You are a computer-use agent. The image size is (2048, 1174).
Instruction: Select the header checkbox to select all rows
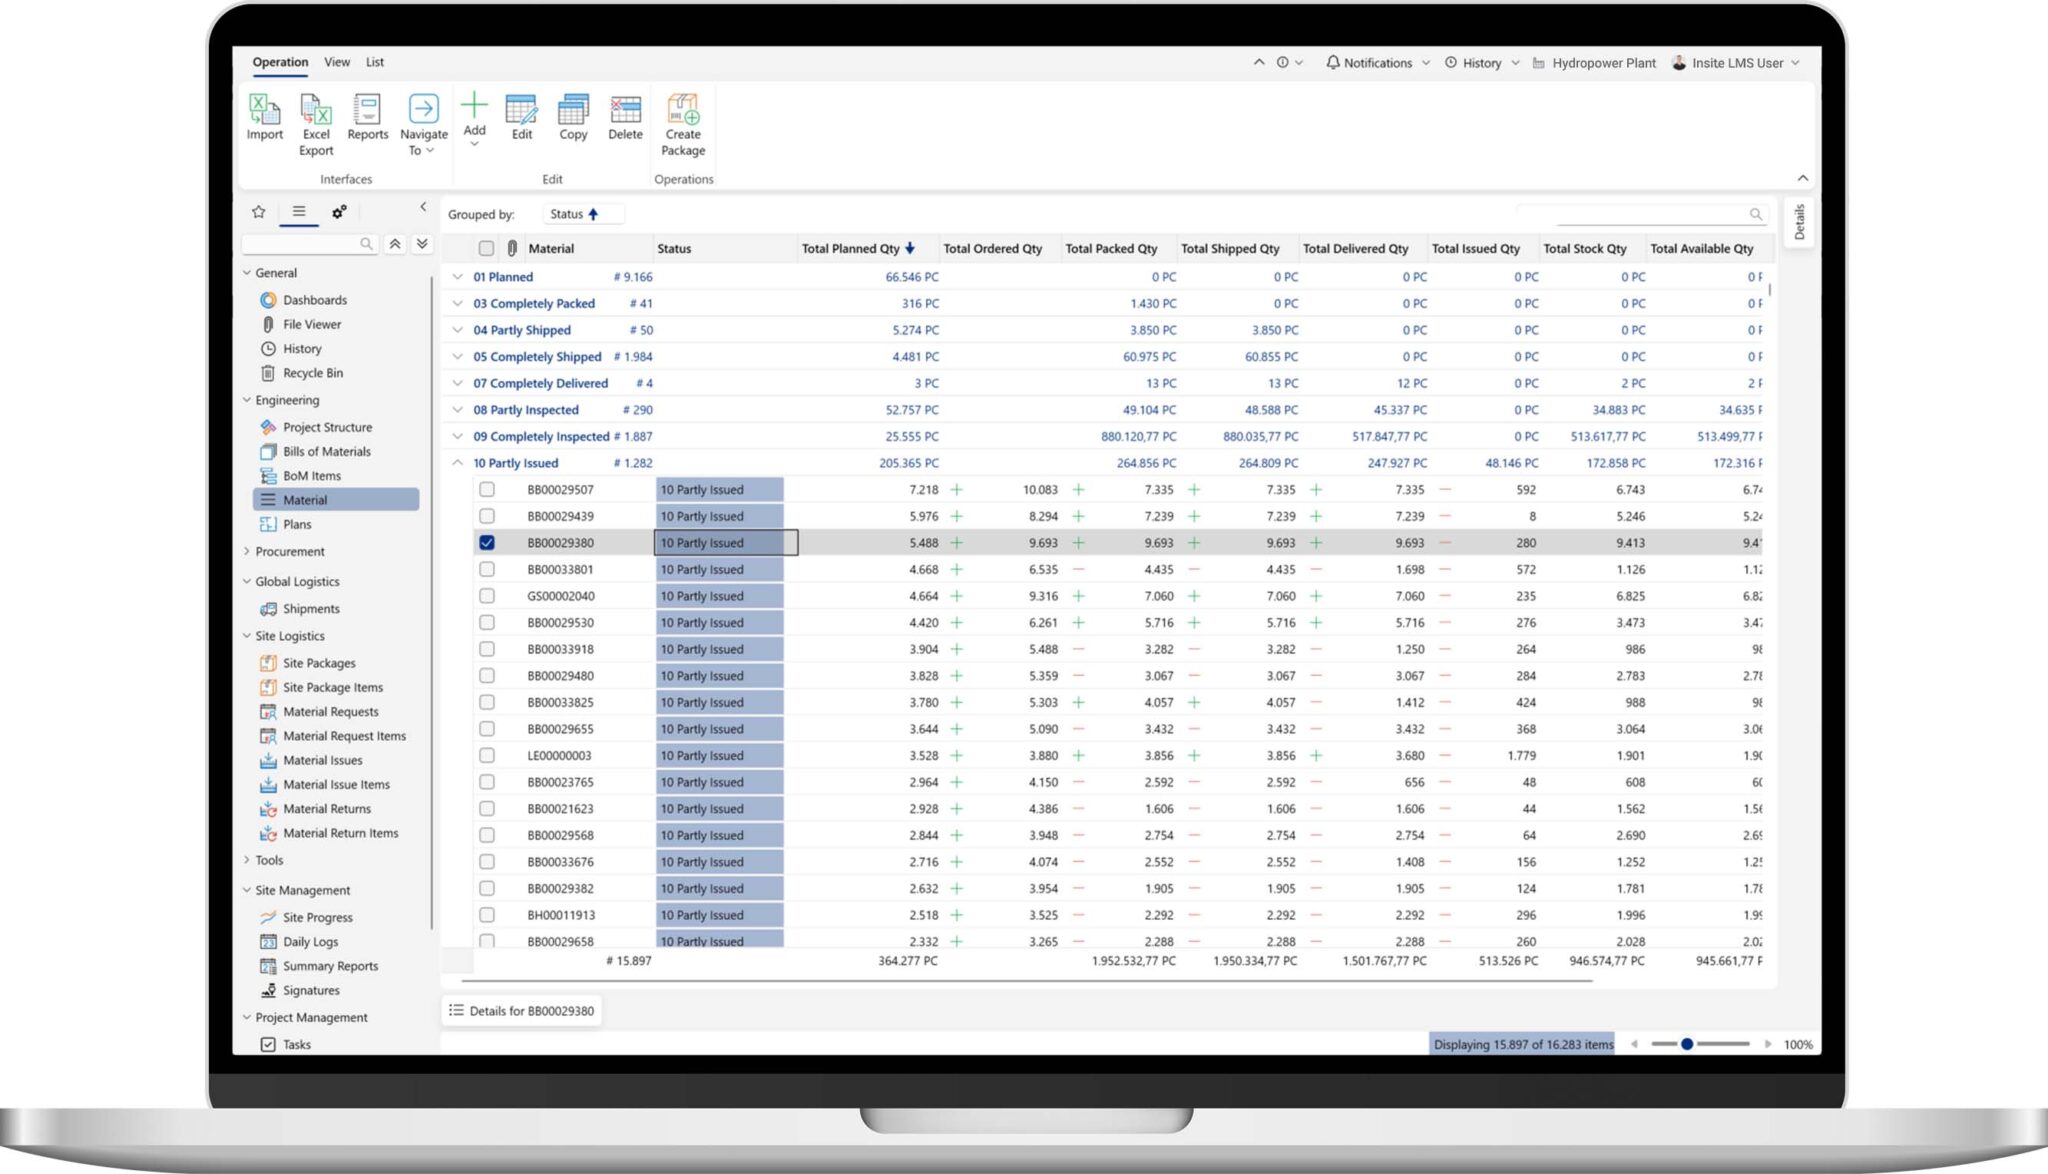coord(486,247)
